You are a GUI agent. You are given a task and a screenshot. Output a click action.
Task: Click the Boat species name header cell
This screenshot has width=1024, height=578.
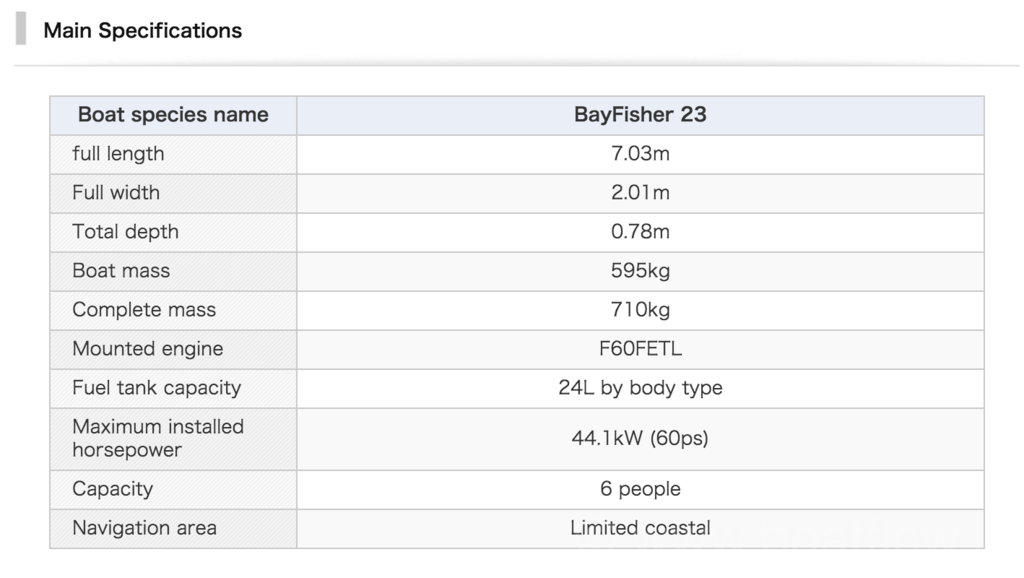point(173,115)
